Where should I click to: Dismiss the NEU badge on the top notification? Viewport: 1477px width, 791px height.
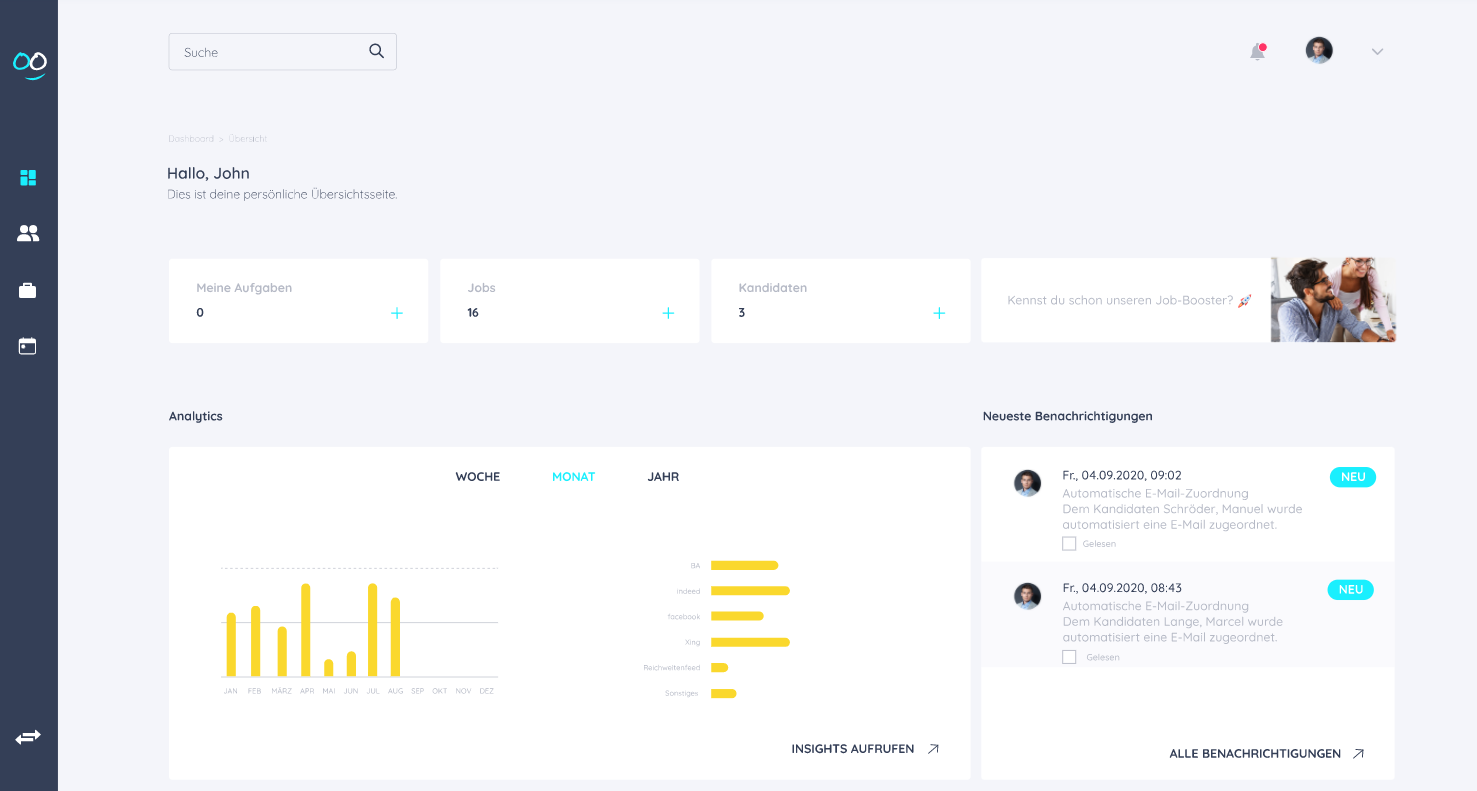pyautogui.click(x=1353, y=477)
